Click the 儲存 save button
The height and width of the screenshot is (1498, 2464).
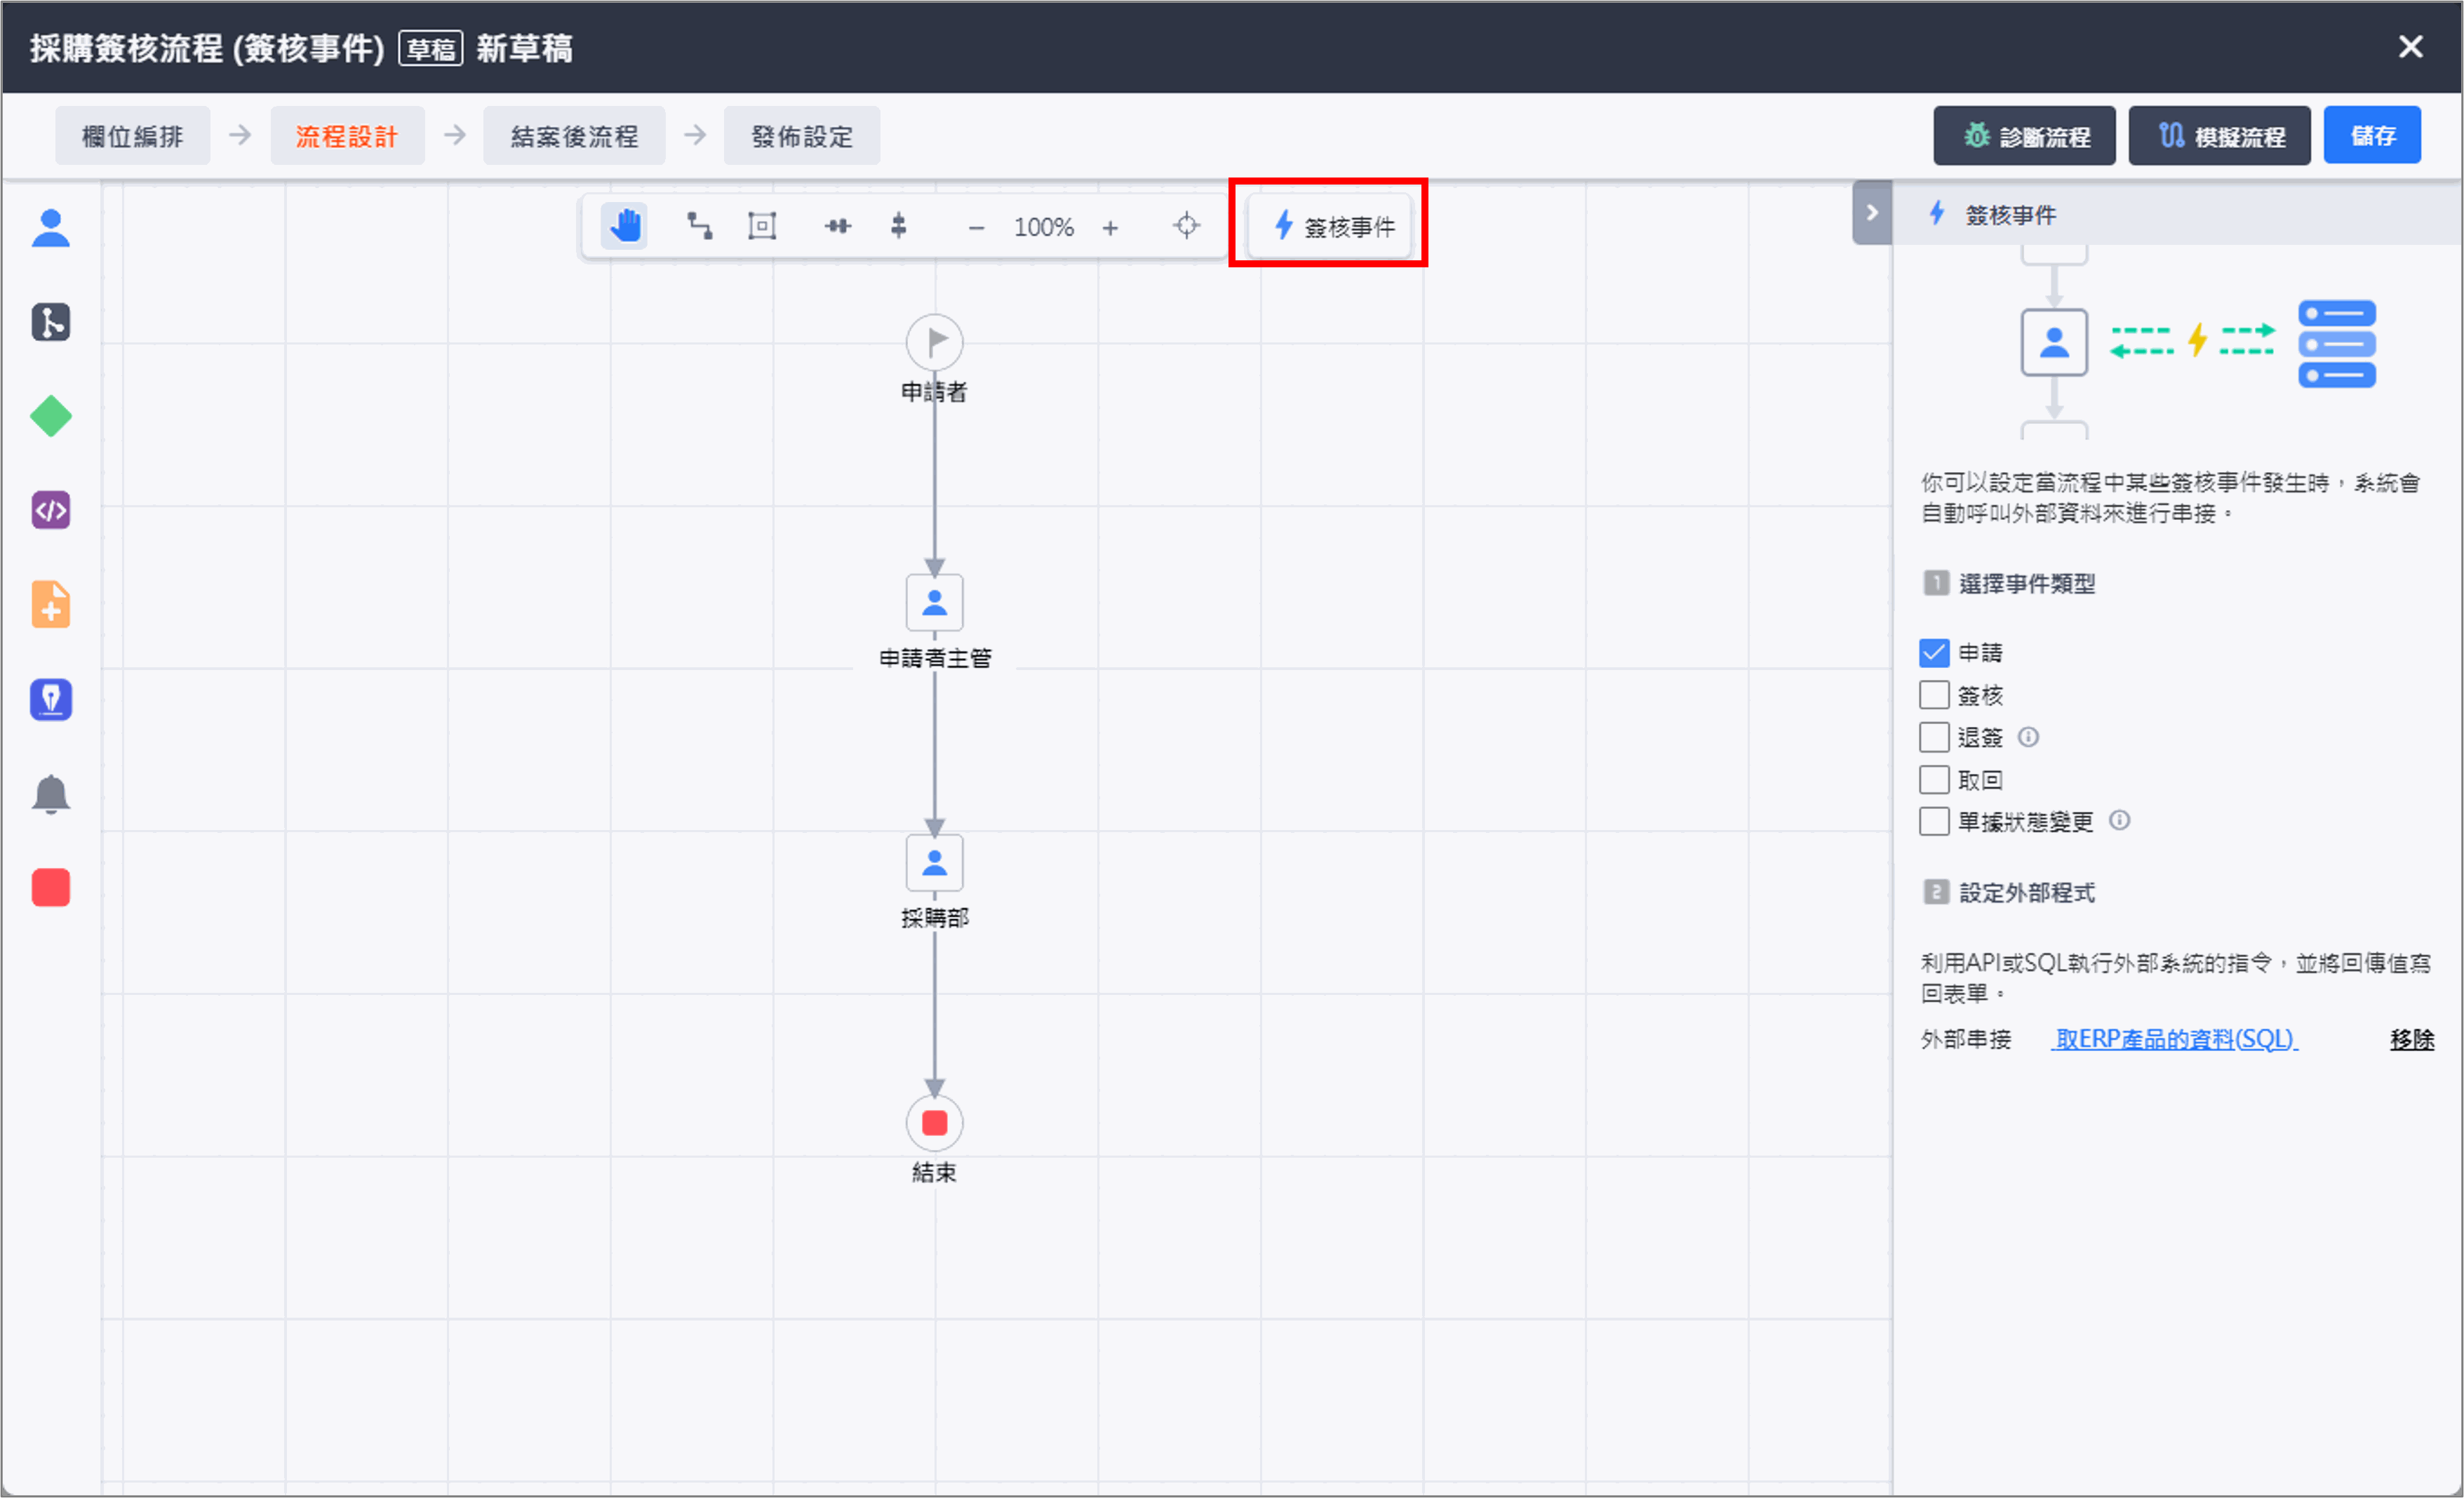[2372, 136]
